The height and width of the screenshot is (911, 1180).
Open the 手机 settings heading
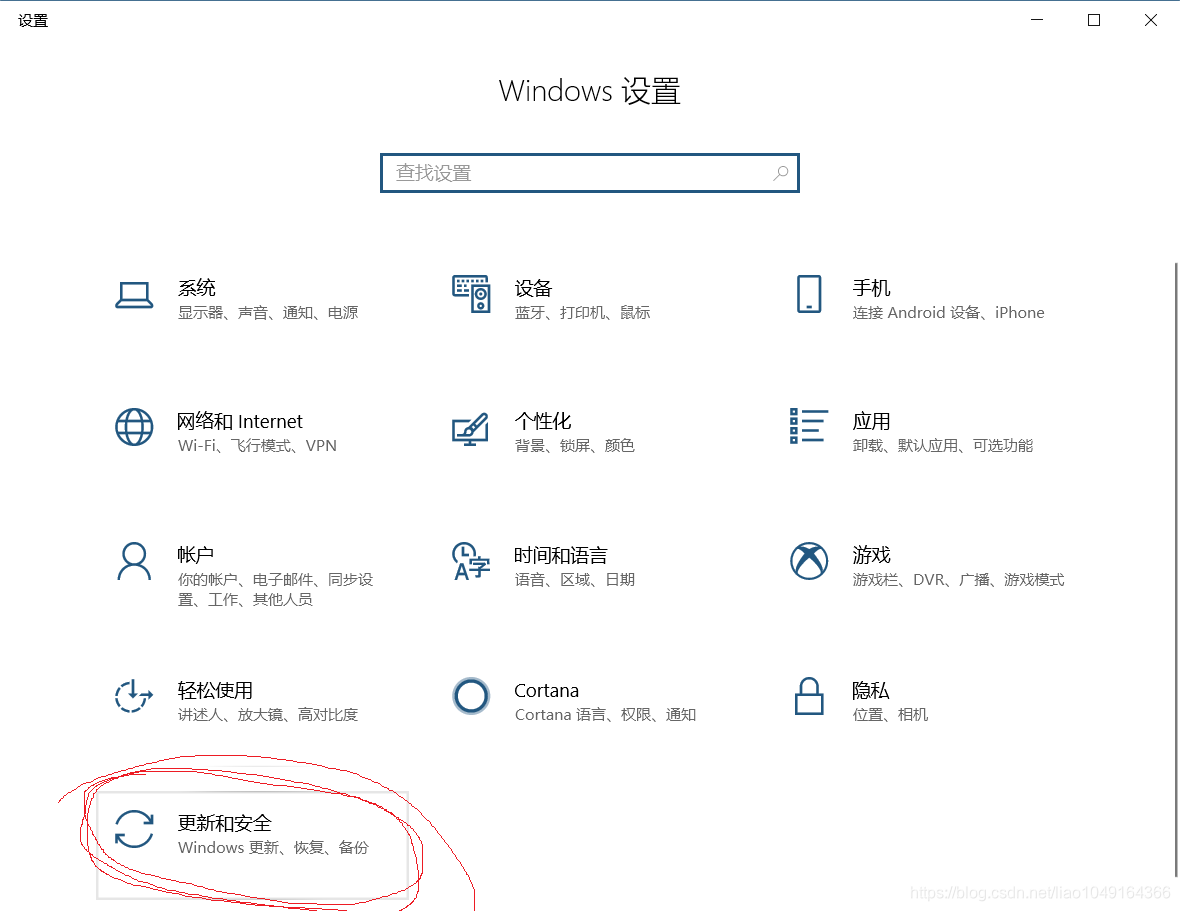click(871, 288)
